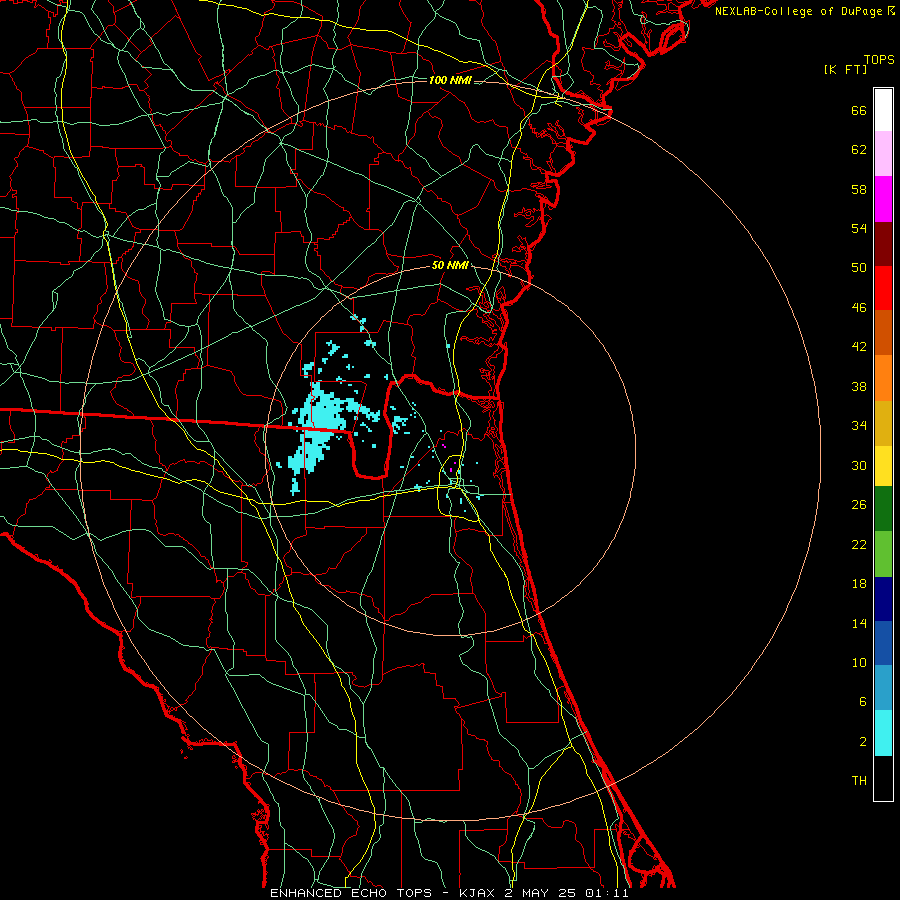
Task: Click the '42' legend value
Action: tap(859, 346)
